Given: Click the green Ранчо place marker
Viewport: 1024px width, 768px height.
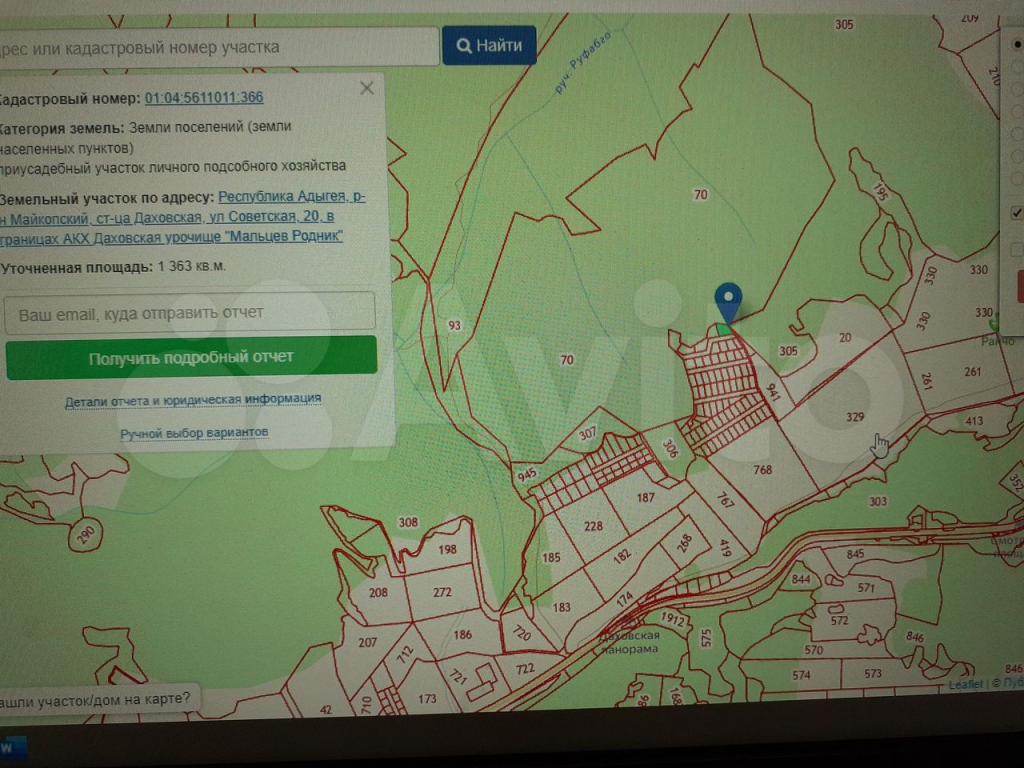Looking at the screenshot, I should tap(993, 326).
